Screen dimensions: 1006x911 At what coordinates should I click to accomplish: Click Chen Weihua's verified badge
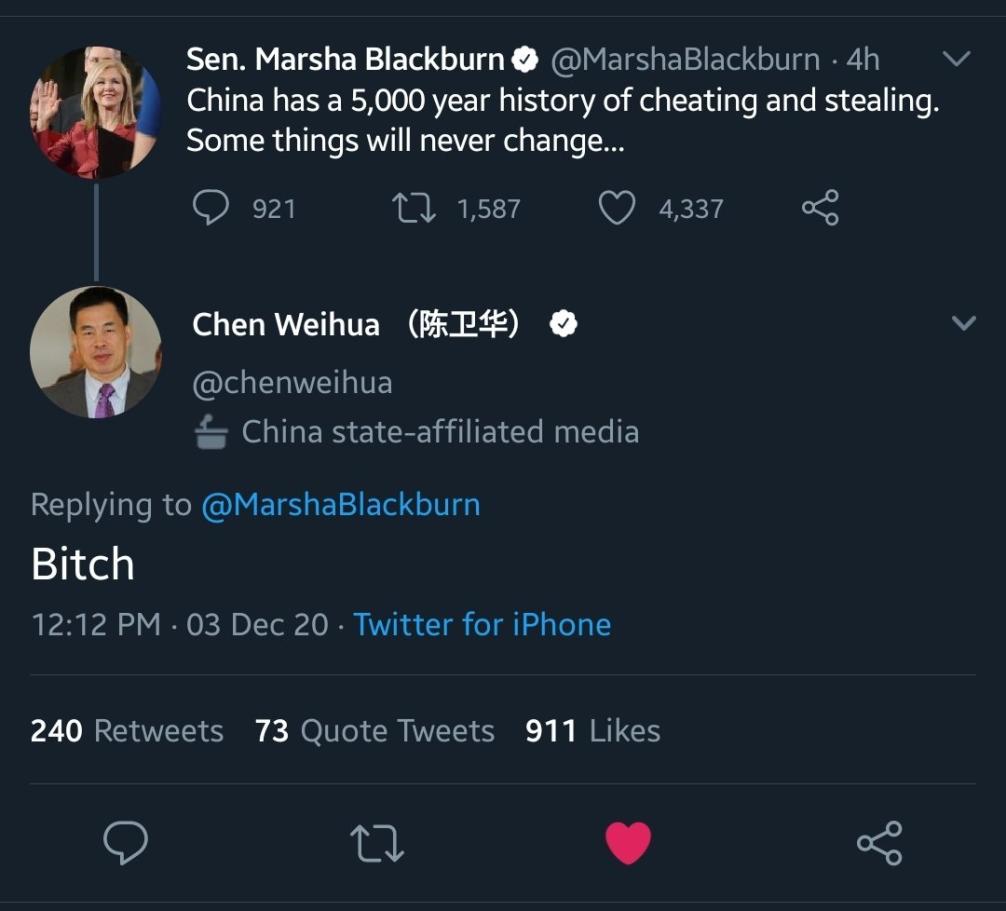[564, 324]
